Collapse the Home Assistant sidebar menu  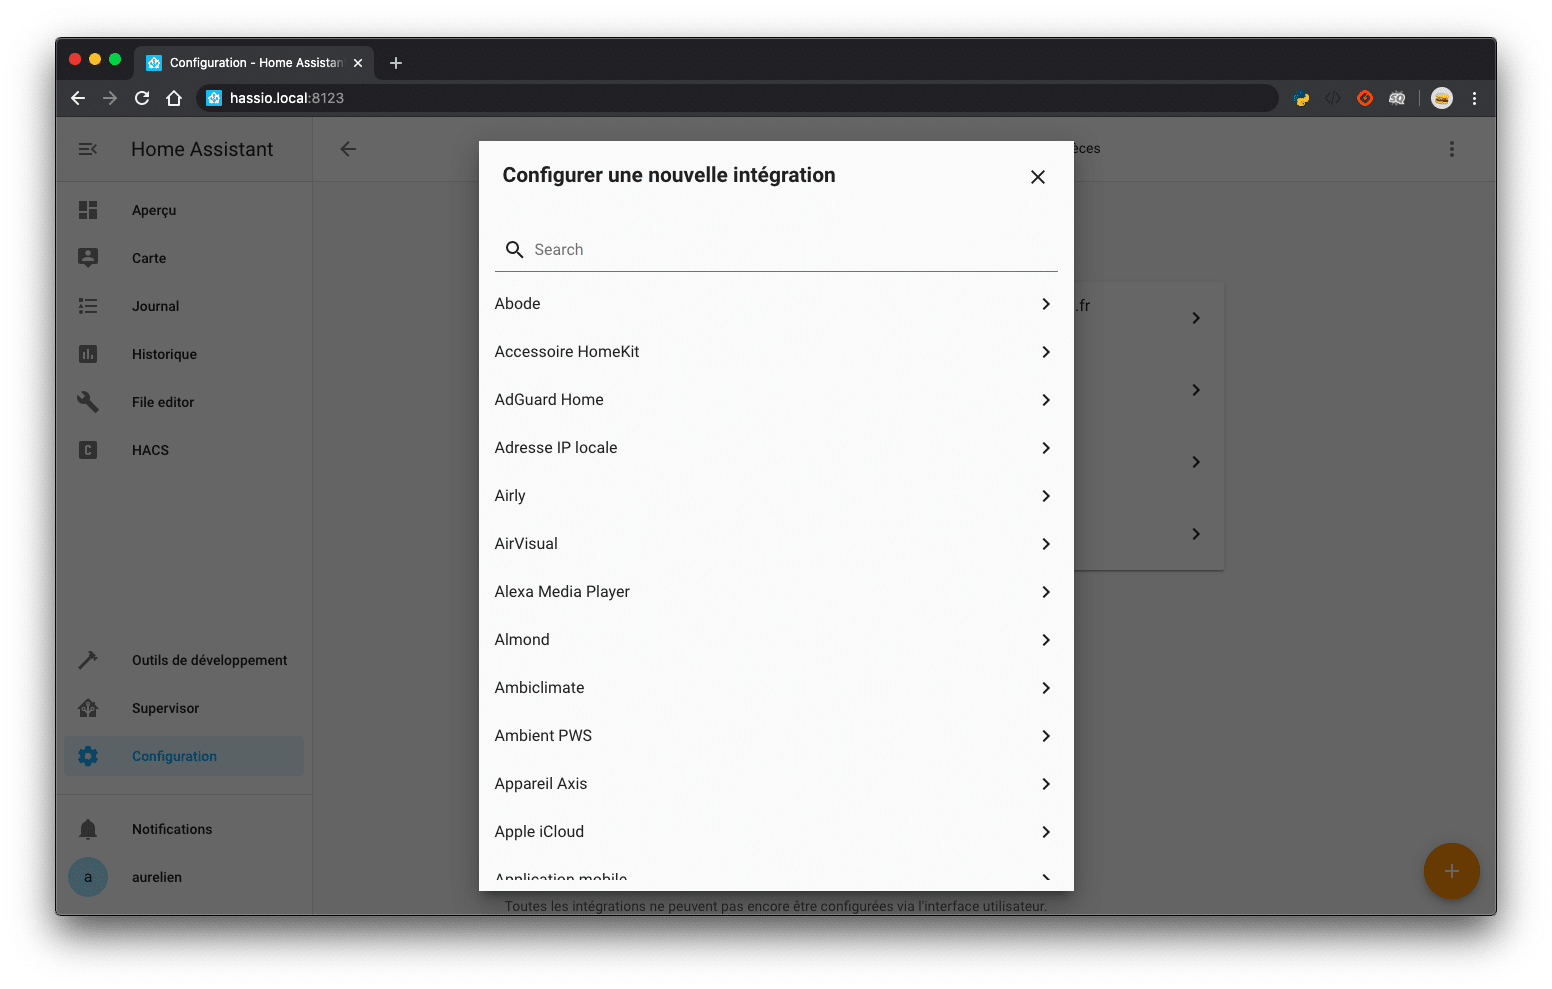(x=88, y=149)
